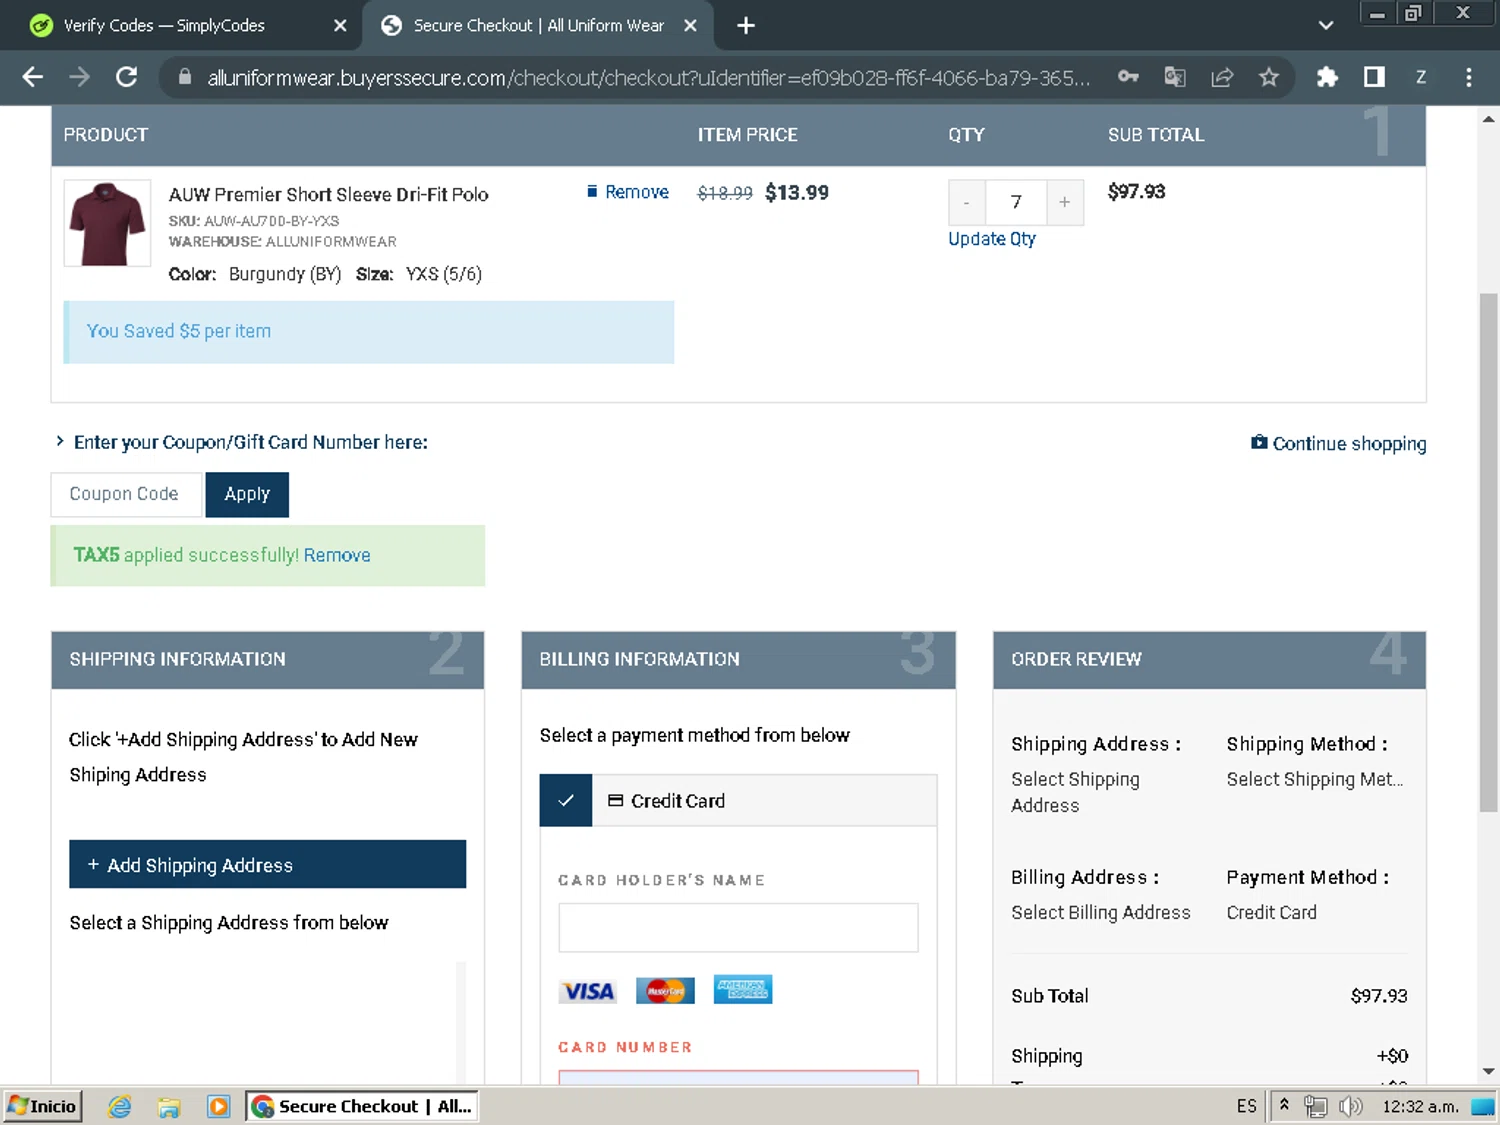
Task: Click the address bar URL
Action: tap(648, 78)
